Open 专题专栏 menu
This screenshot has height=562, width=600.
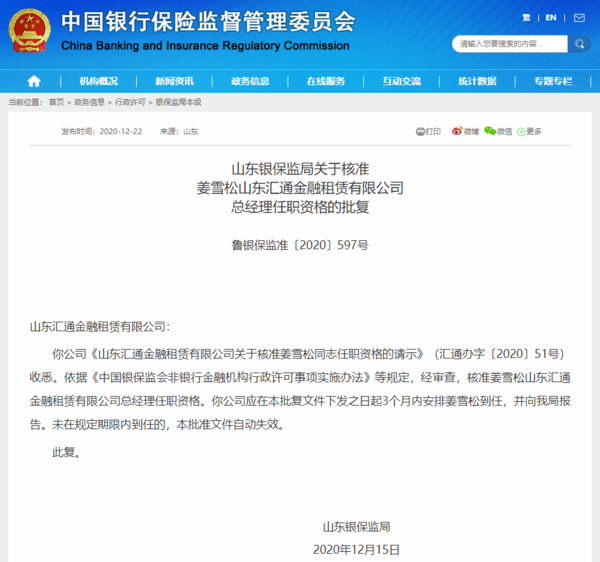[x=553, y=81]
